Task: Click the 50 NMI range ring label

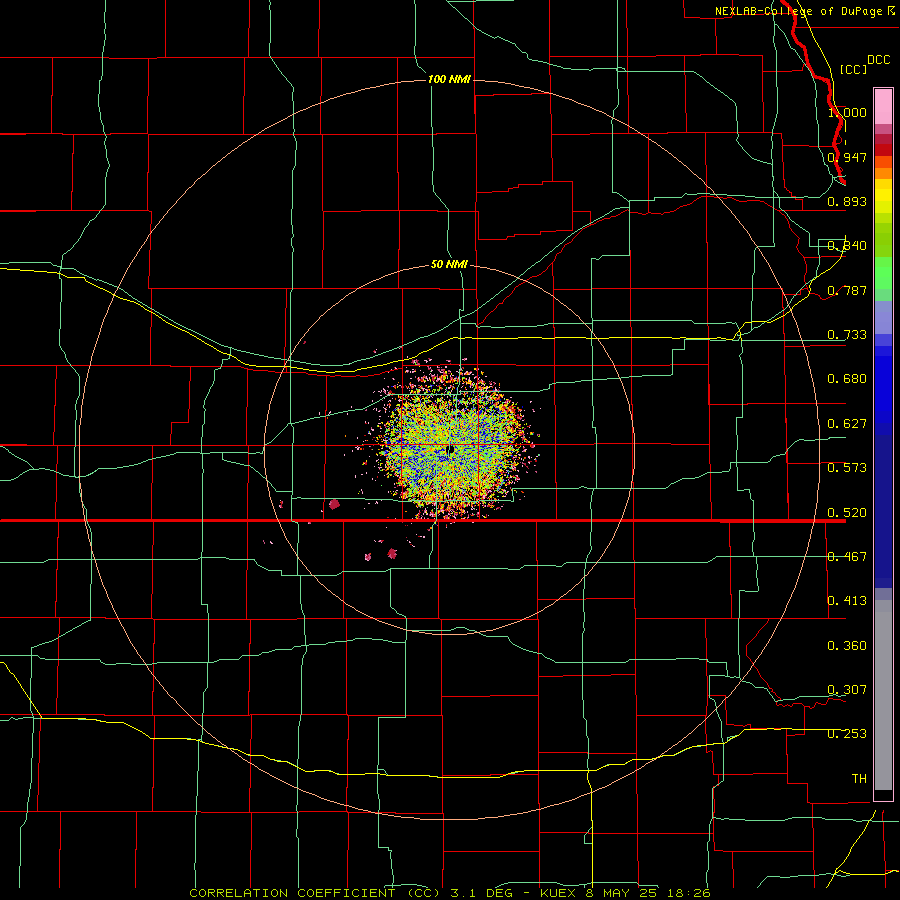Action: click(x=449, y=264)
